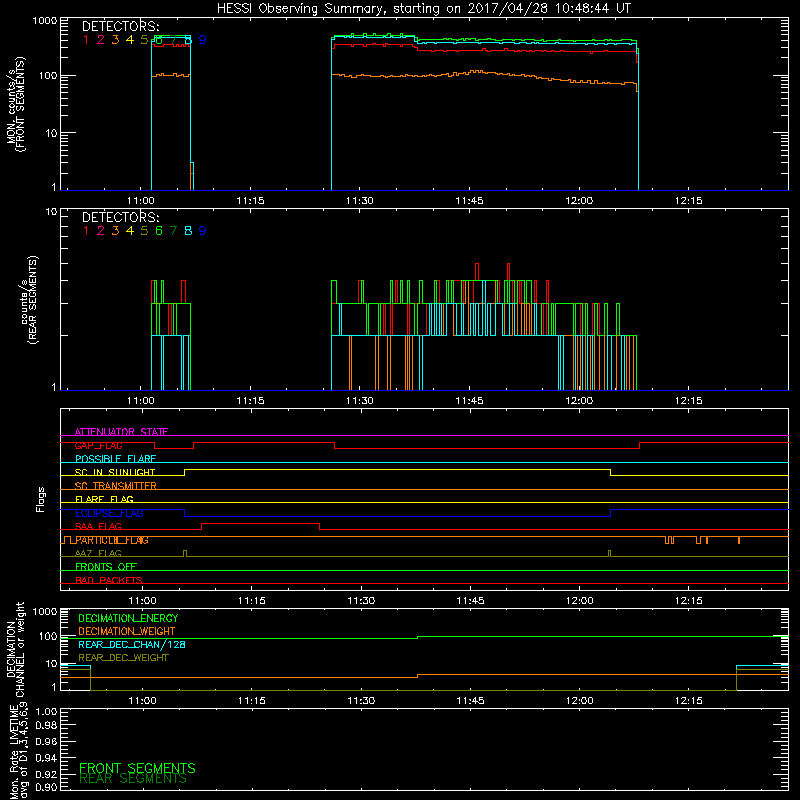Image resolution: width=800 pixels, height=800 pixels.
Task: Click the 11:30 tick under the front segments plot
Action: [360, 201]
